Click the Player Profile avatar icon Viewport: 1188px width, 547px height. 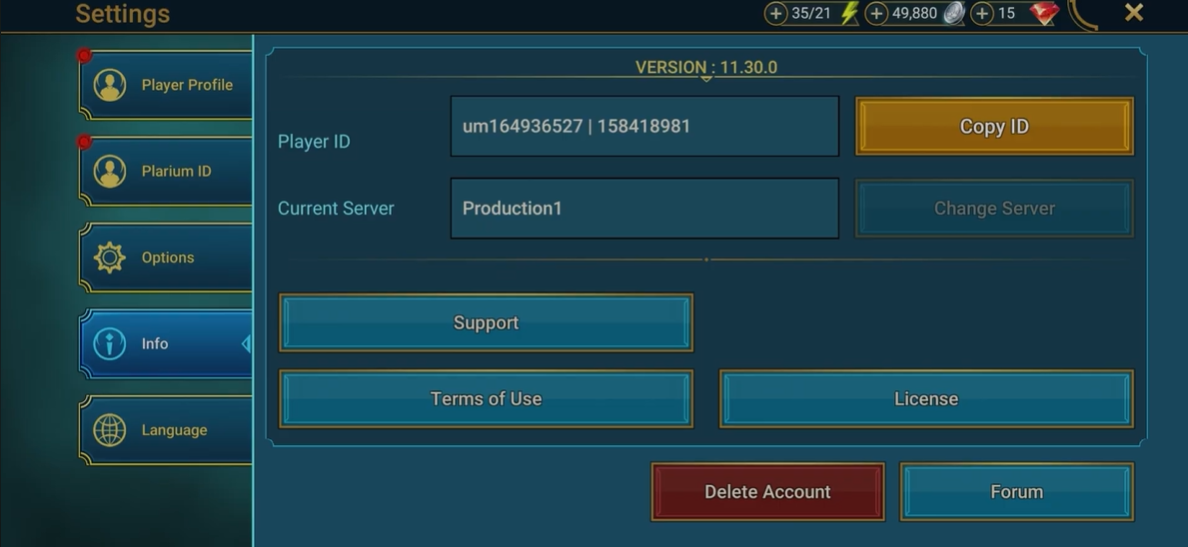click(x=110, y=85)
